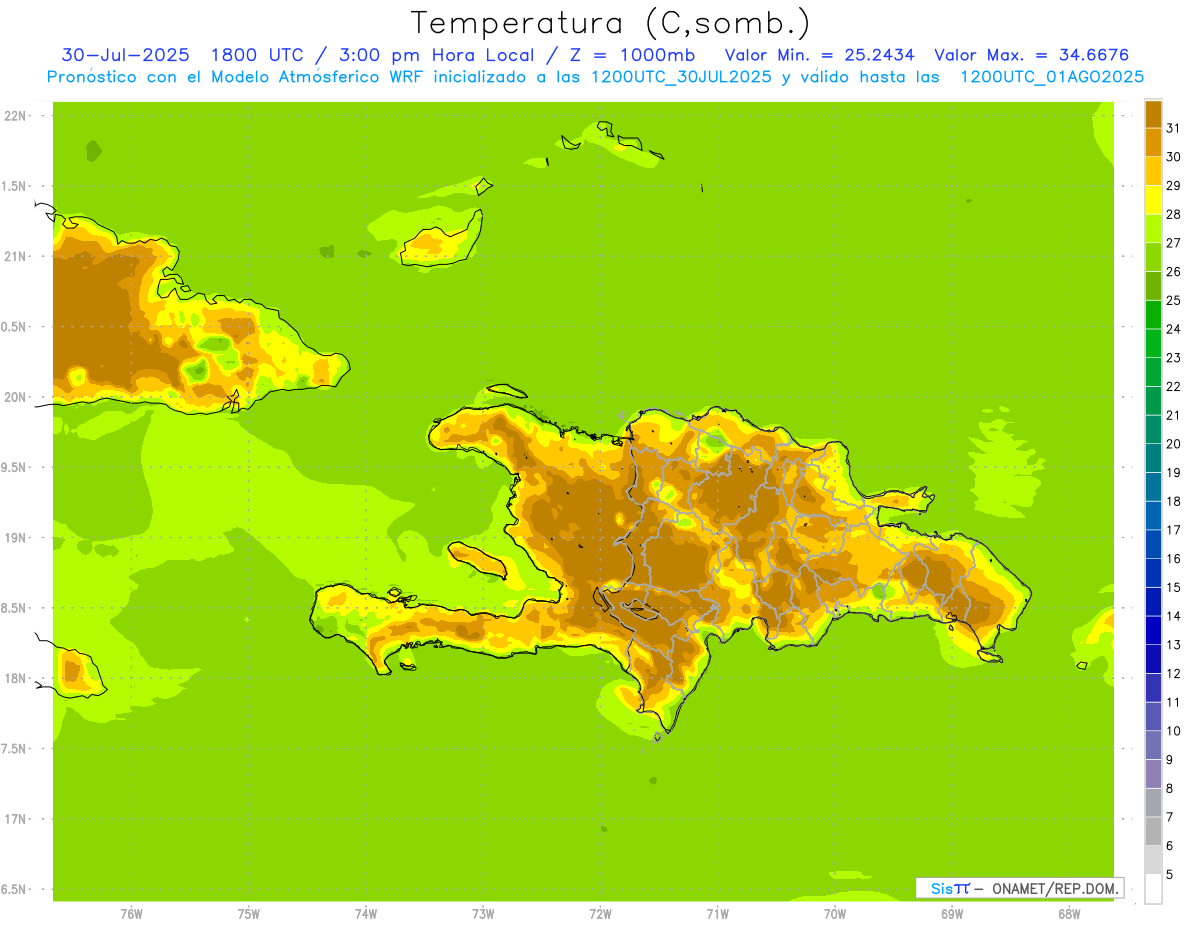Image resolution: width=1200 pixels, height=927 pixels.
Task: Click the "68W" longitude axis label
Action: pos(1069,913)
